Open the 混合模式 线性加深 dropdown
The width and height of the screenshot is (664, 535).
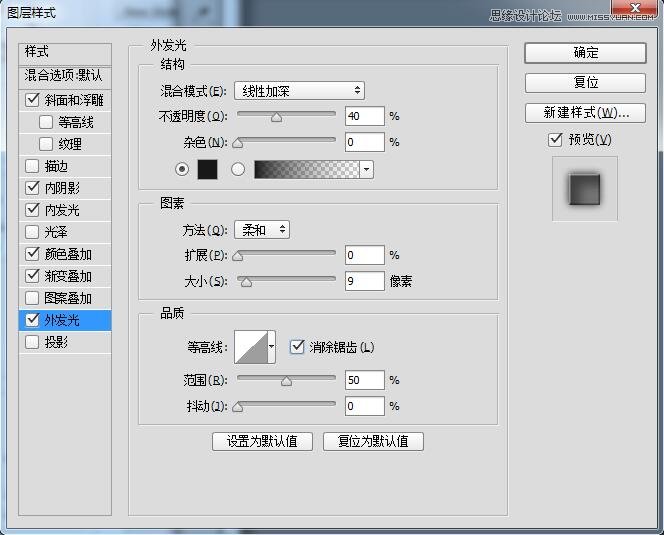tap(299, 91)
